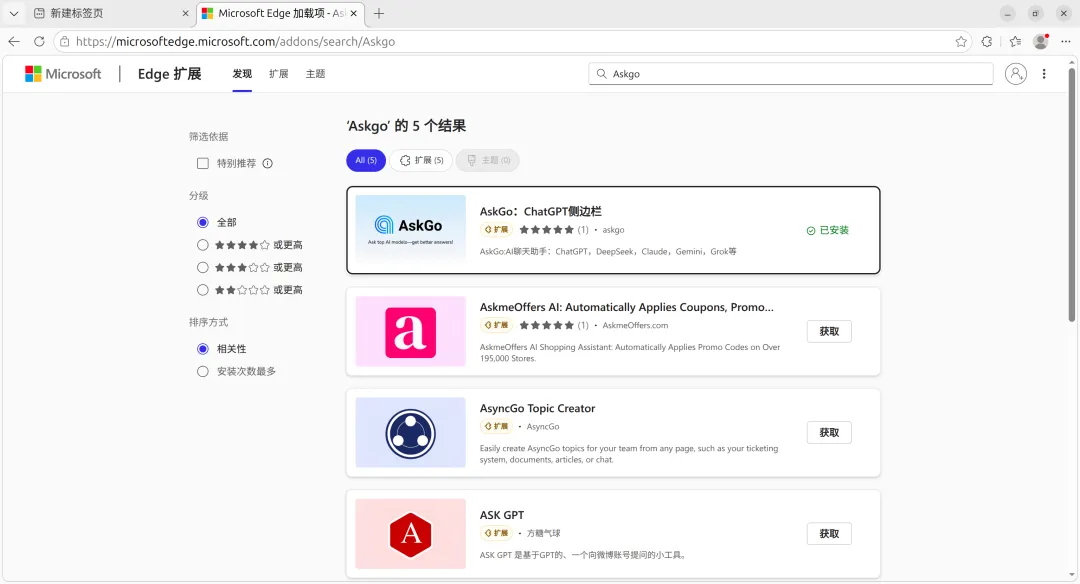Switch to the 新建标签页 tab
This screenshot has width=1080, height=584.
[x=111, y=13]
